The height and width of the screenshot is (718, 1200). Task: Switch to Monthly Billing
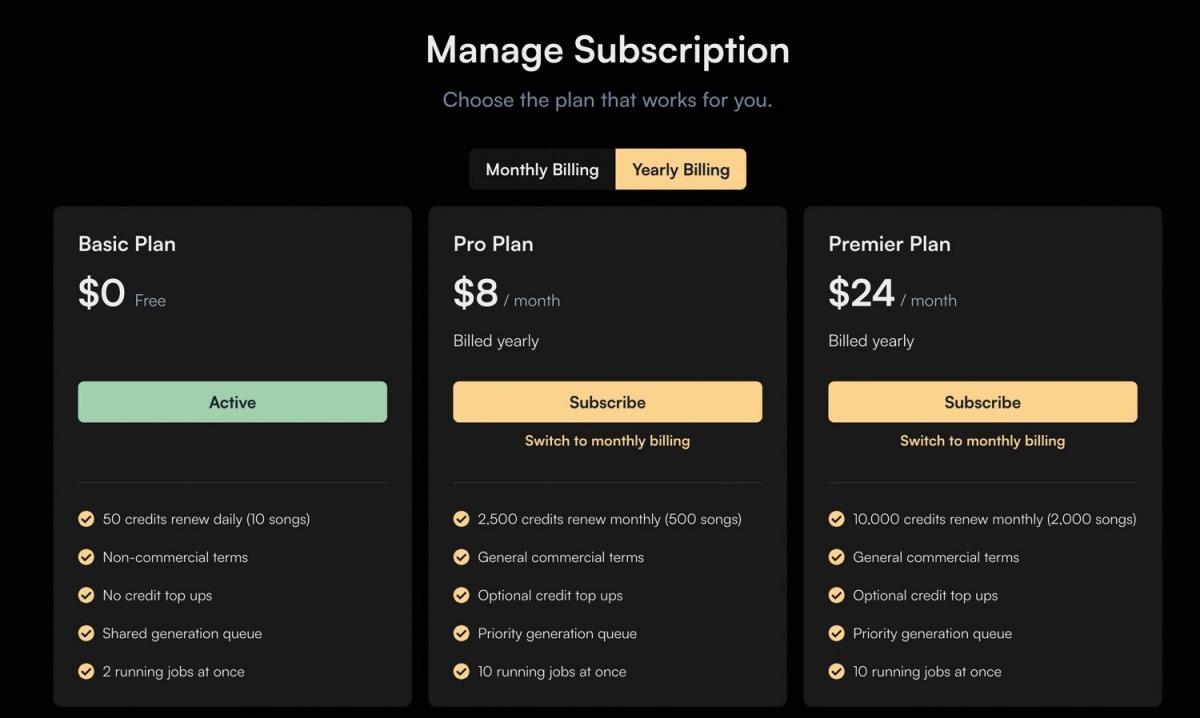pos(542,169)
